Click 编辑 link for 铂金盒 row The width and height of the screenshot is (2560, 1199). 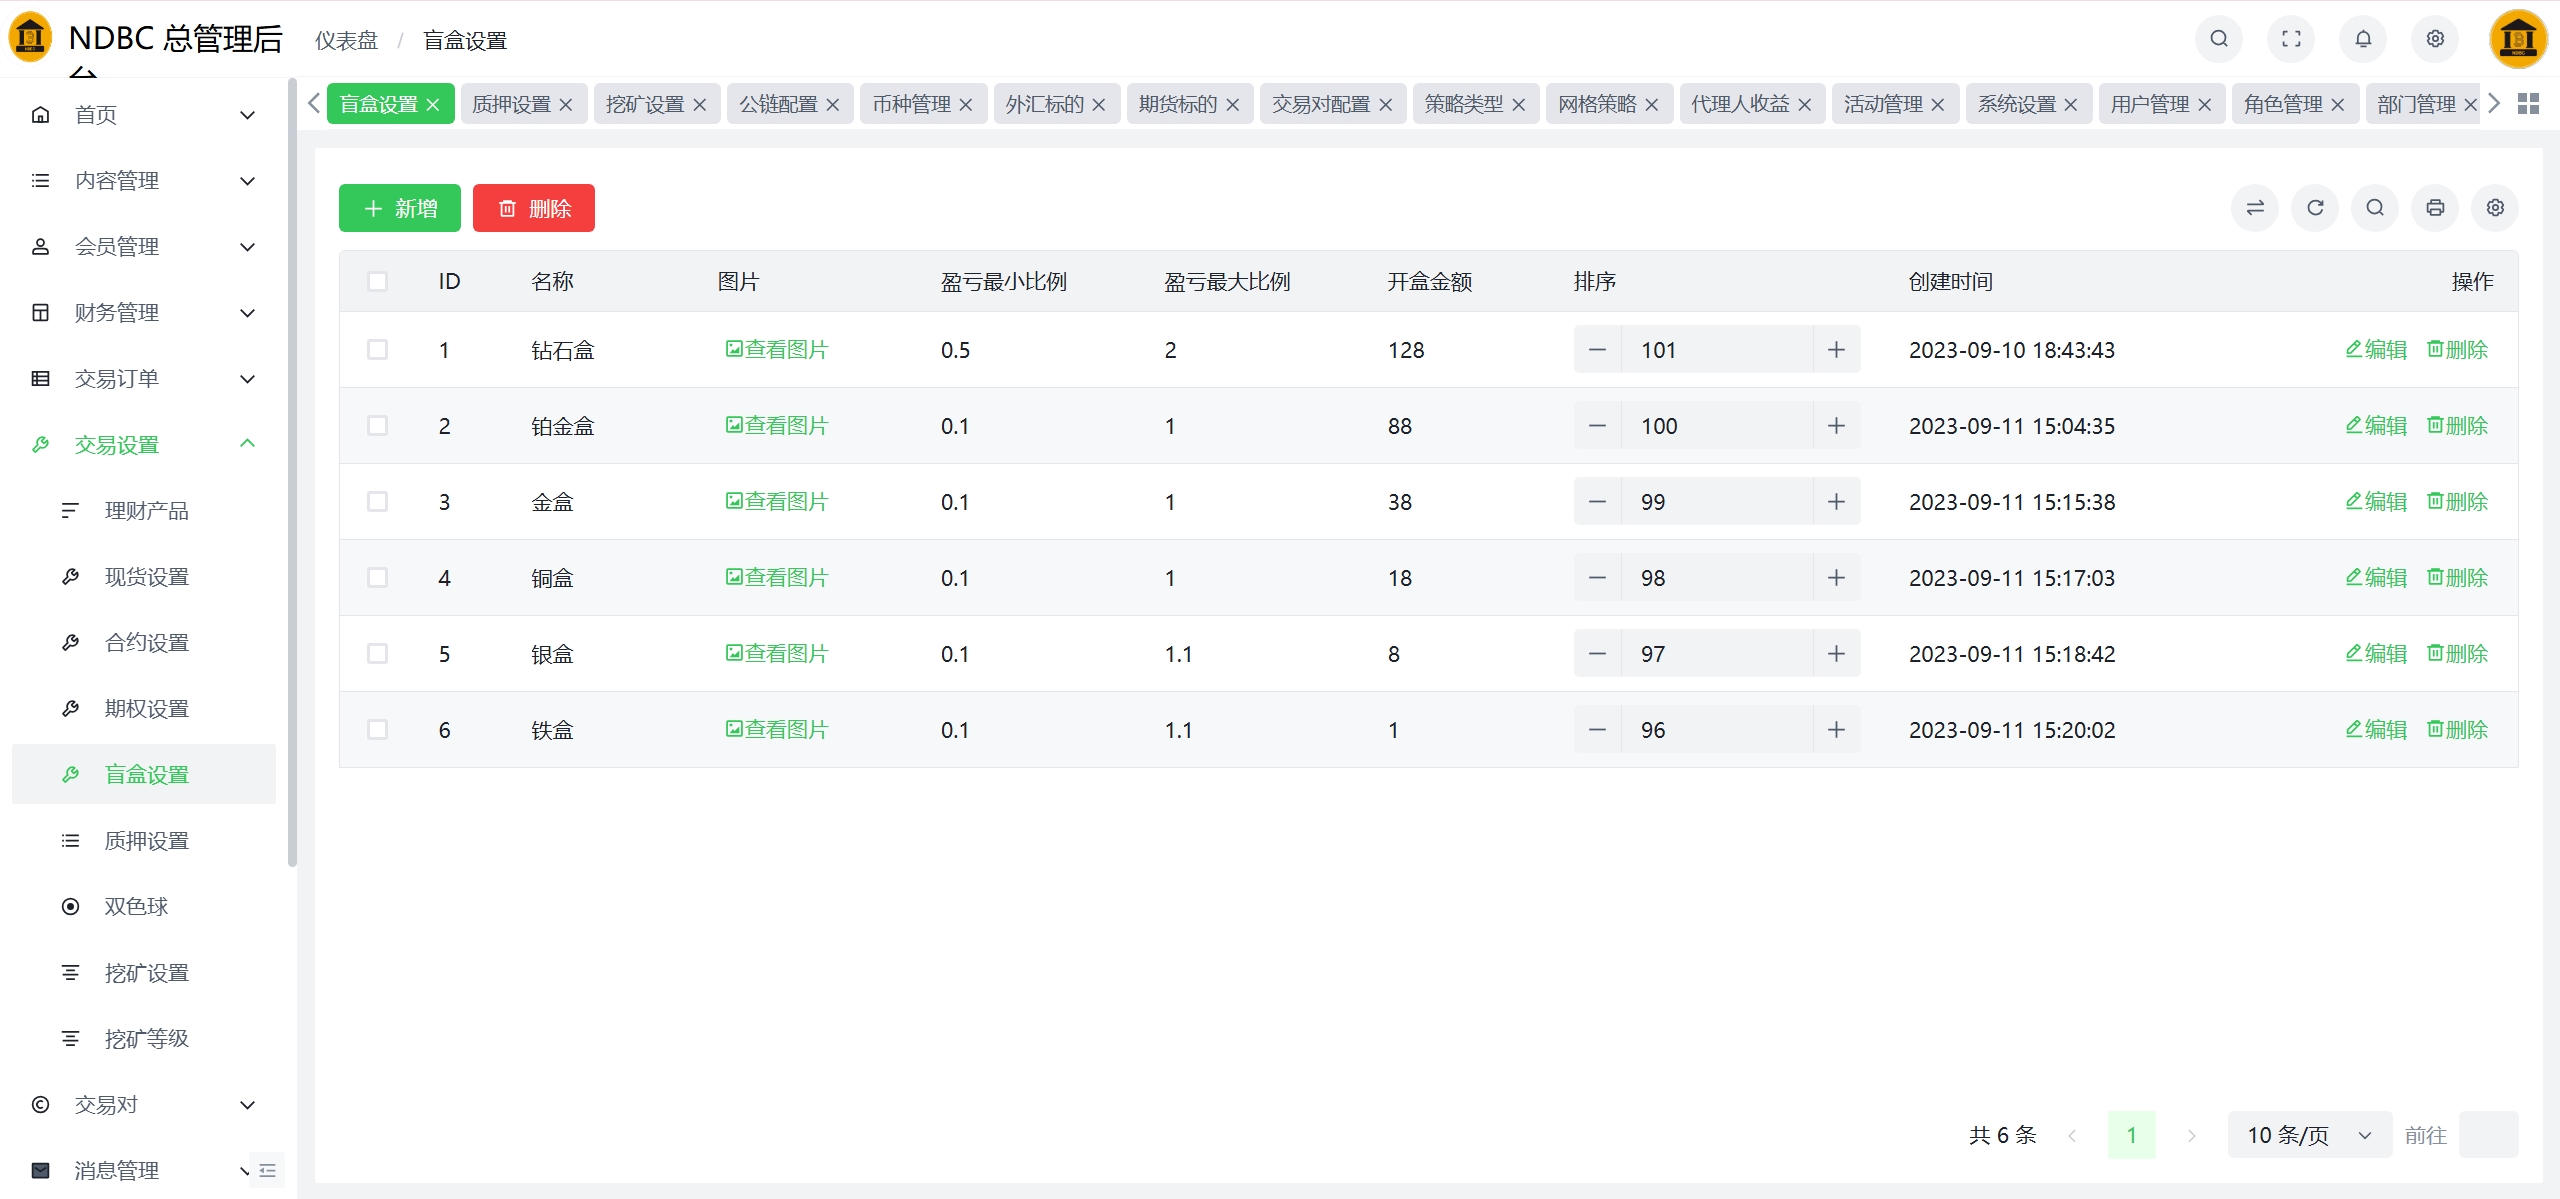(x=2376, y=425)
